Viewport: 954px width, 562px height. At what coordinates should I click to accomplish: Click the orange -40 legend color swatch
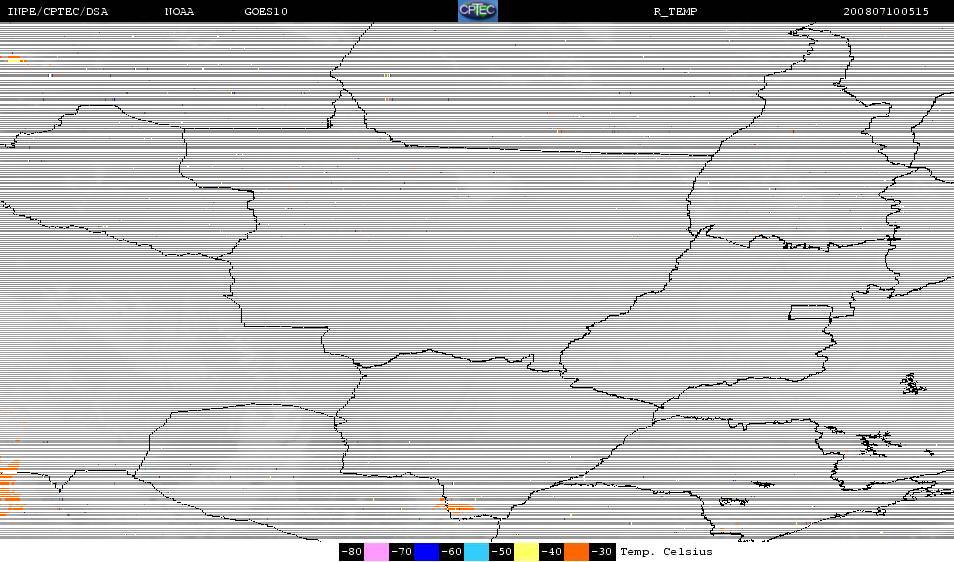coord(576,552)
